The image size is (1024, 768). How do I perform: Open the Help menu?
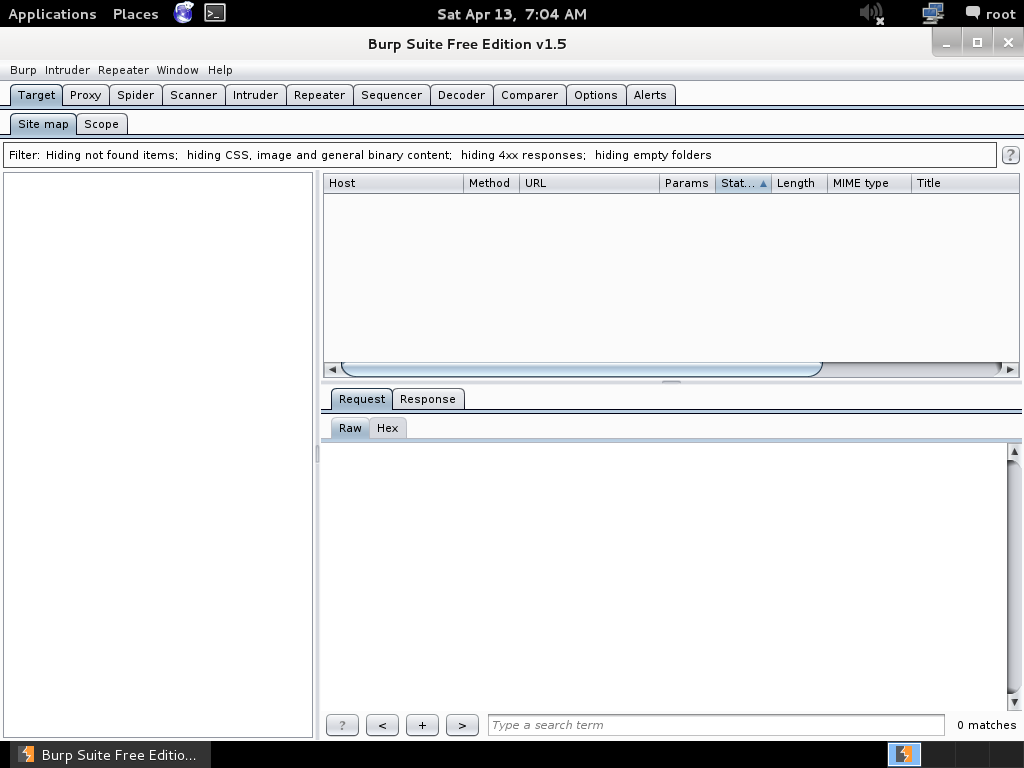[220, 70]
